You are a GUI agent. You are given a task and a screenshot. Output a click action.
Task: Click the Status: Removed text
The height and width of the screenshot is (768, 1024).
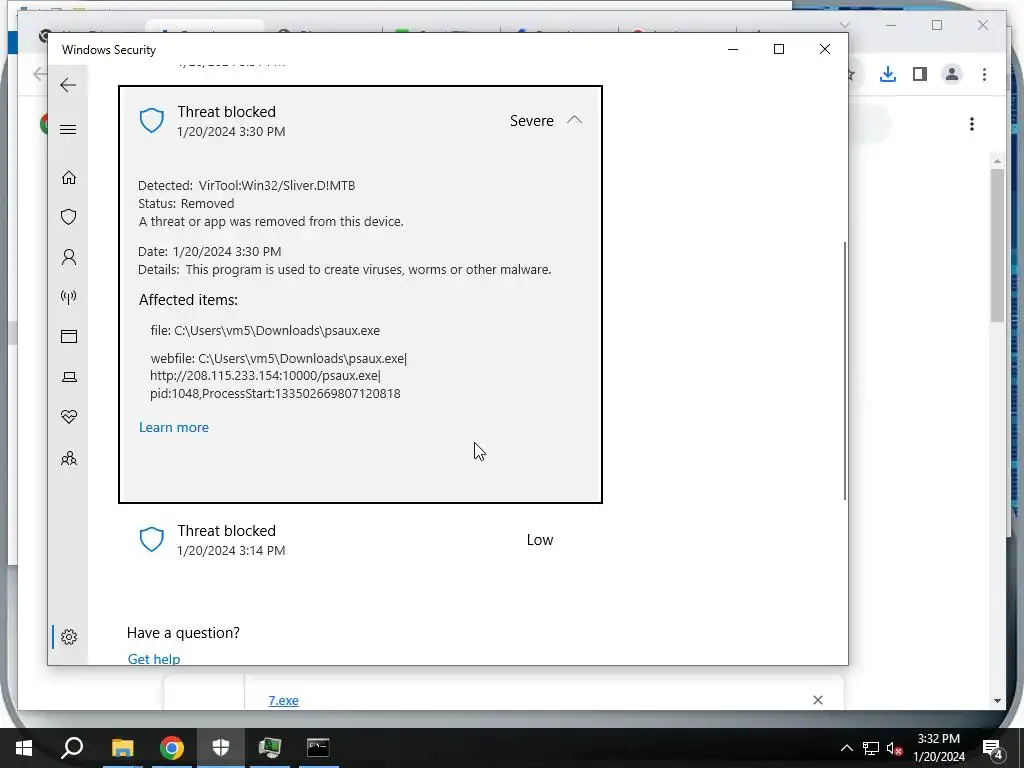coord(186,204)
